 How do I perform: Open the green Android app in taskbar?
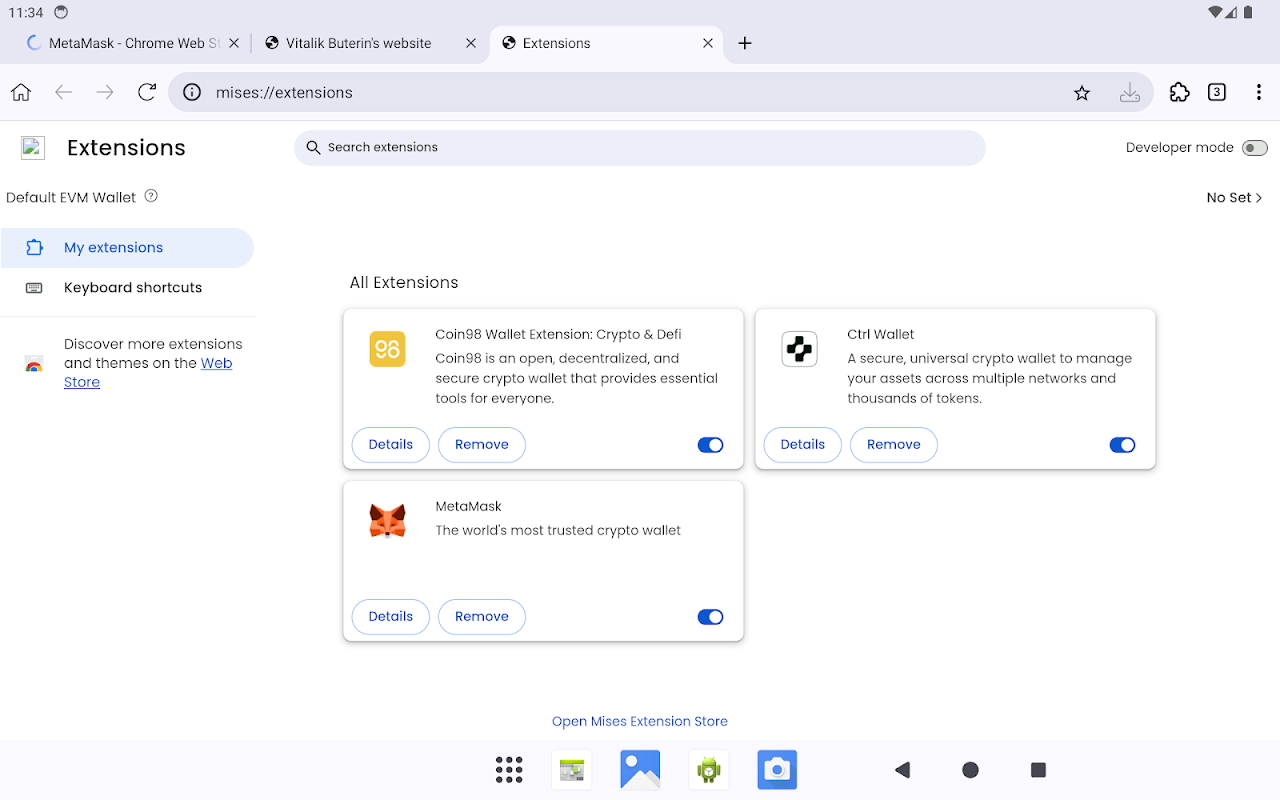tap(709, 769)
